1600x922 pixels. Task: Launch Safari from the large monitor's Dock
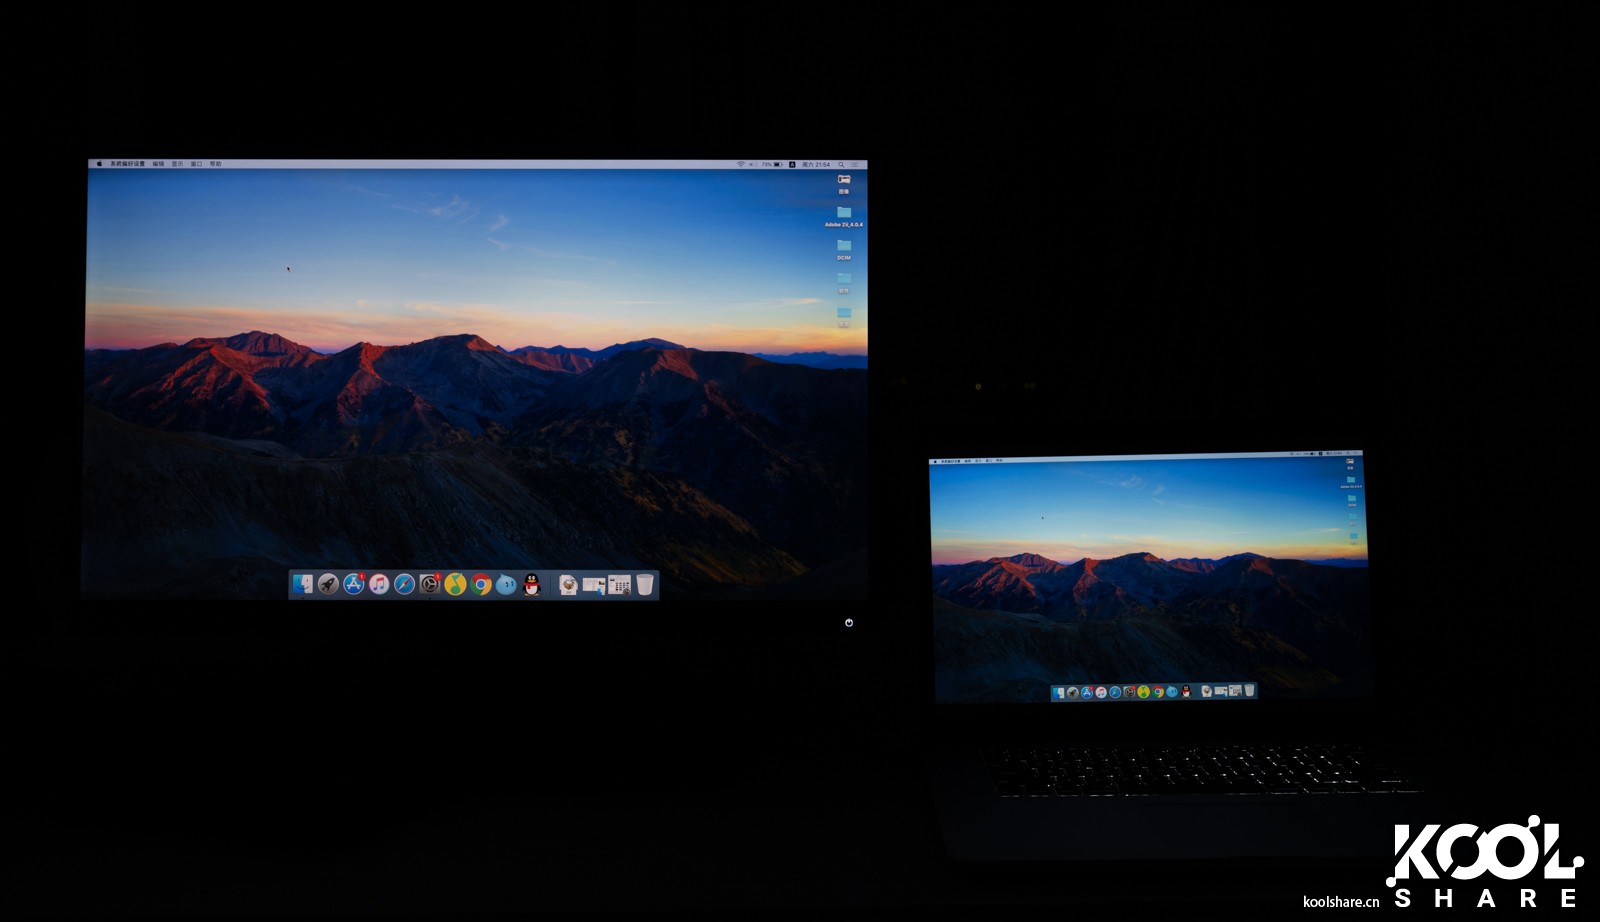(x=404, y=584)
